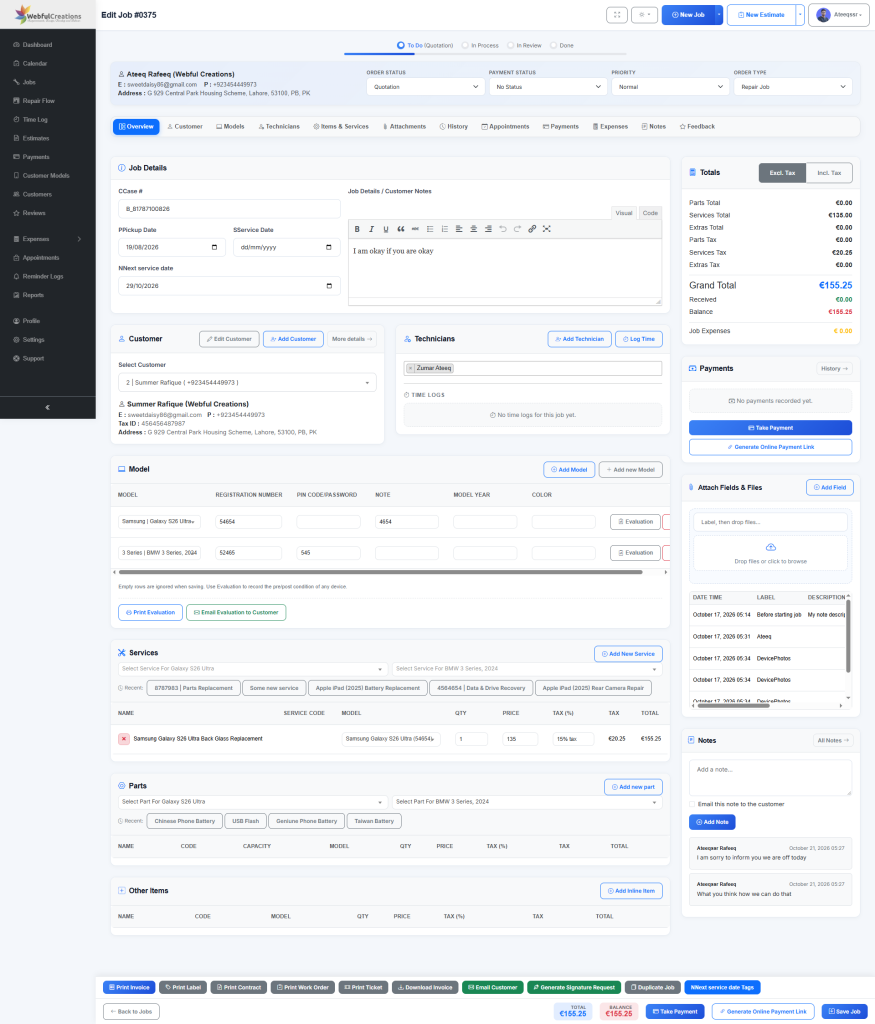Image resolution: width=875 pixels, height=1024 pixels.
Task: Switch to the Attachments tab
Action: 404,127
